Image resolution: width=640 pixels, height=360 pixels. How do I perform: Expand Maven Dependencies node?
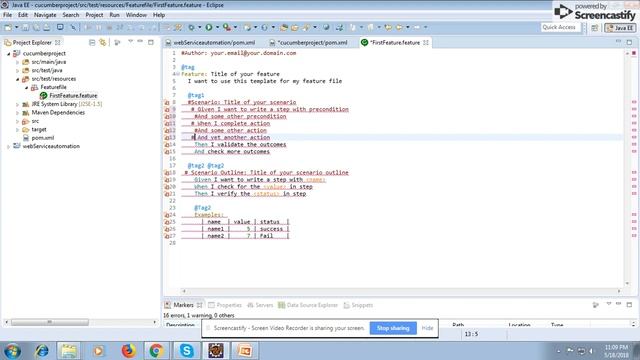[18, 113]
